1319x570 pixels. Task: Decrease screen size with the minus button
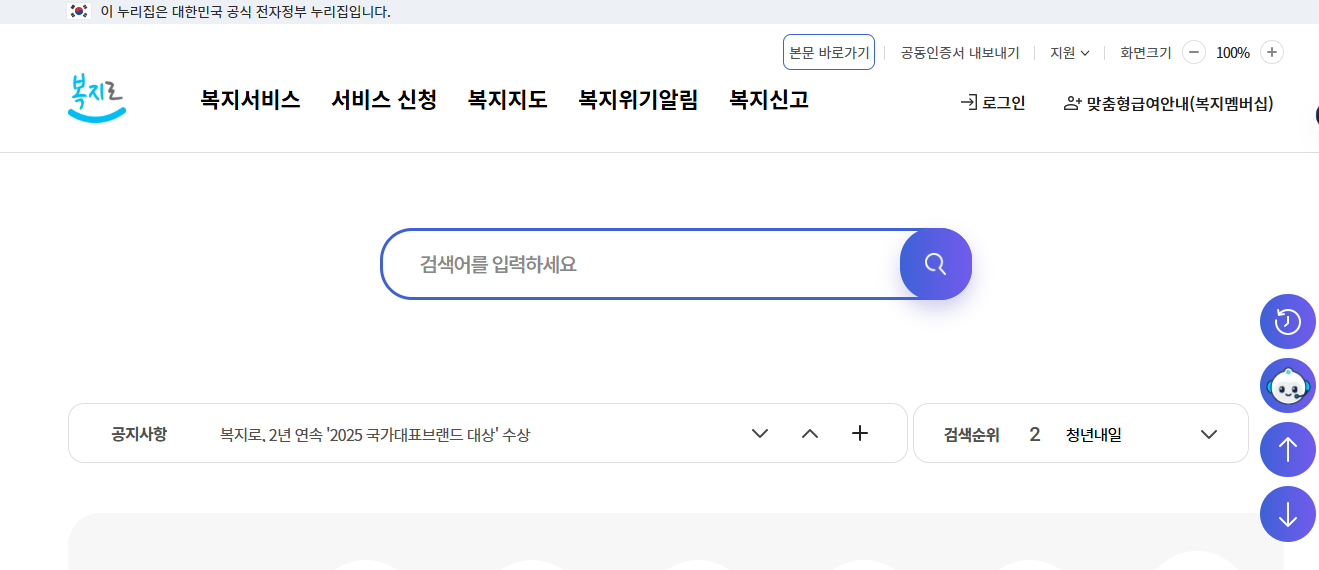(1194, 52)
